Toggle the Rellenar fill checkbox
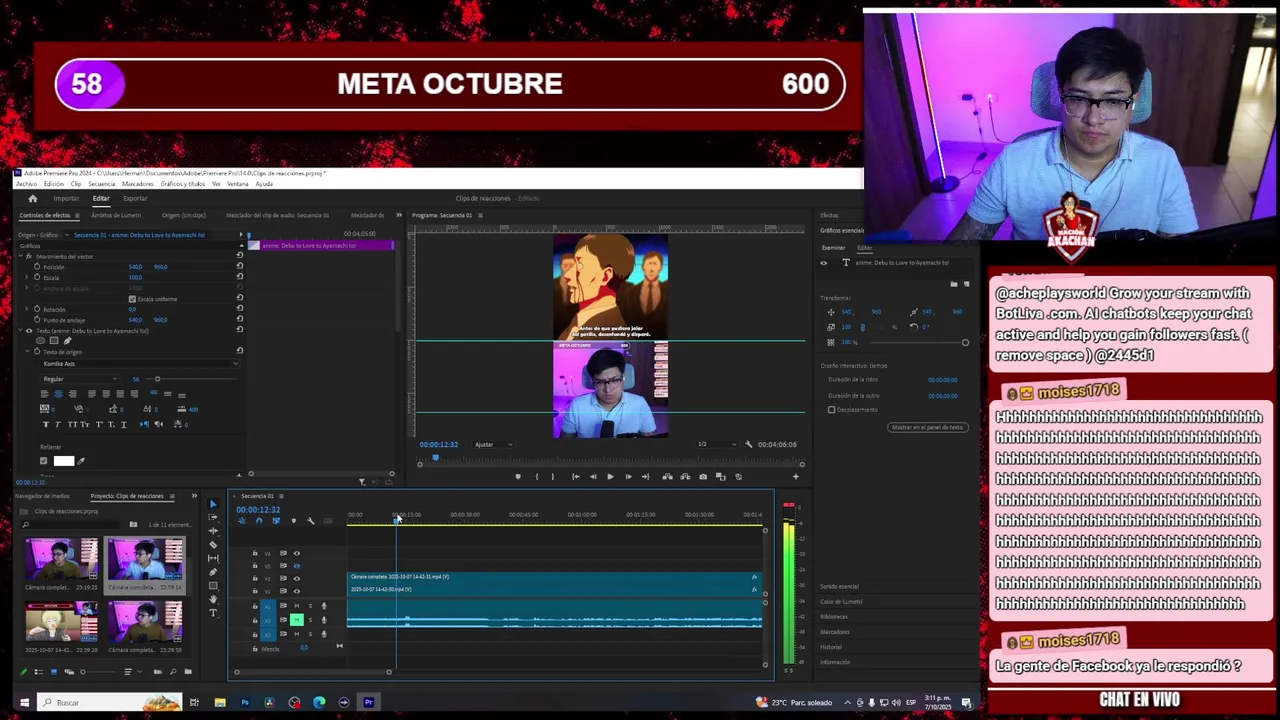Viewport: 1280px width, 720px height. click(x=43, y=461)
